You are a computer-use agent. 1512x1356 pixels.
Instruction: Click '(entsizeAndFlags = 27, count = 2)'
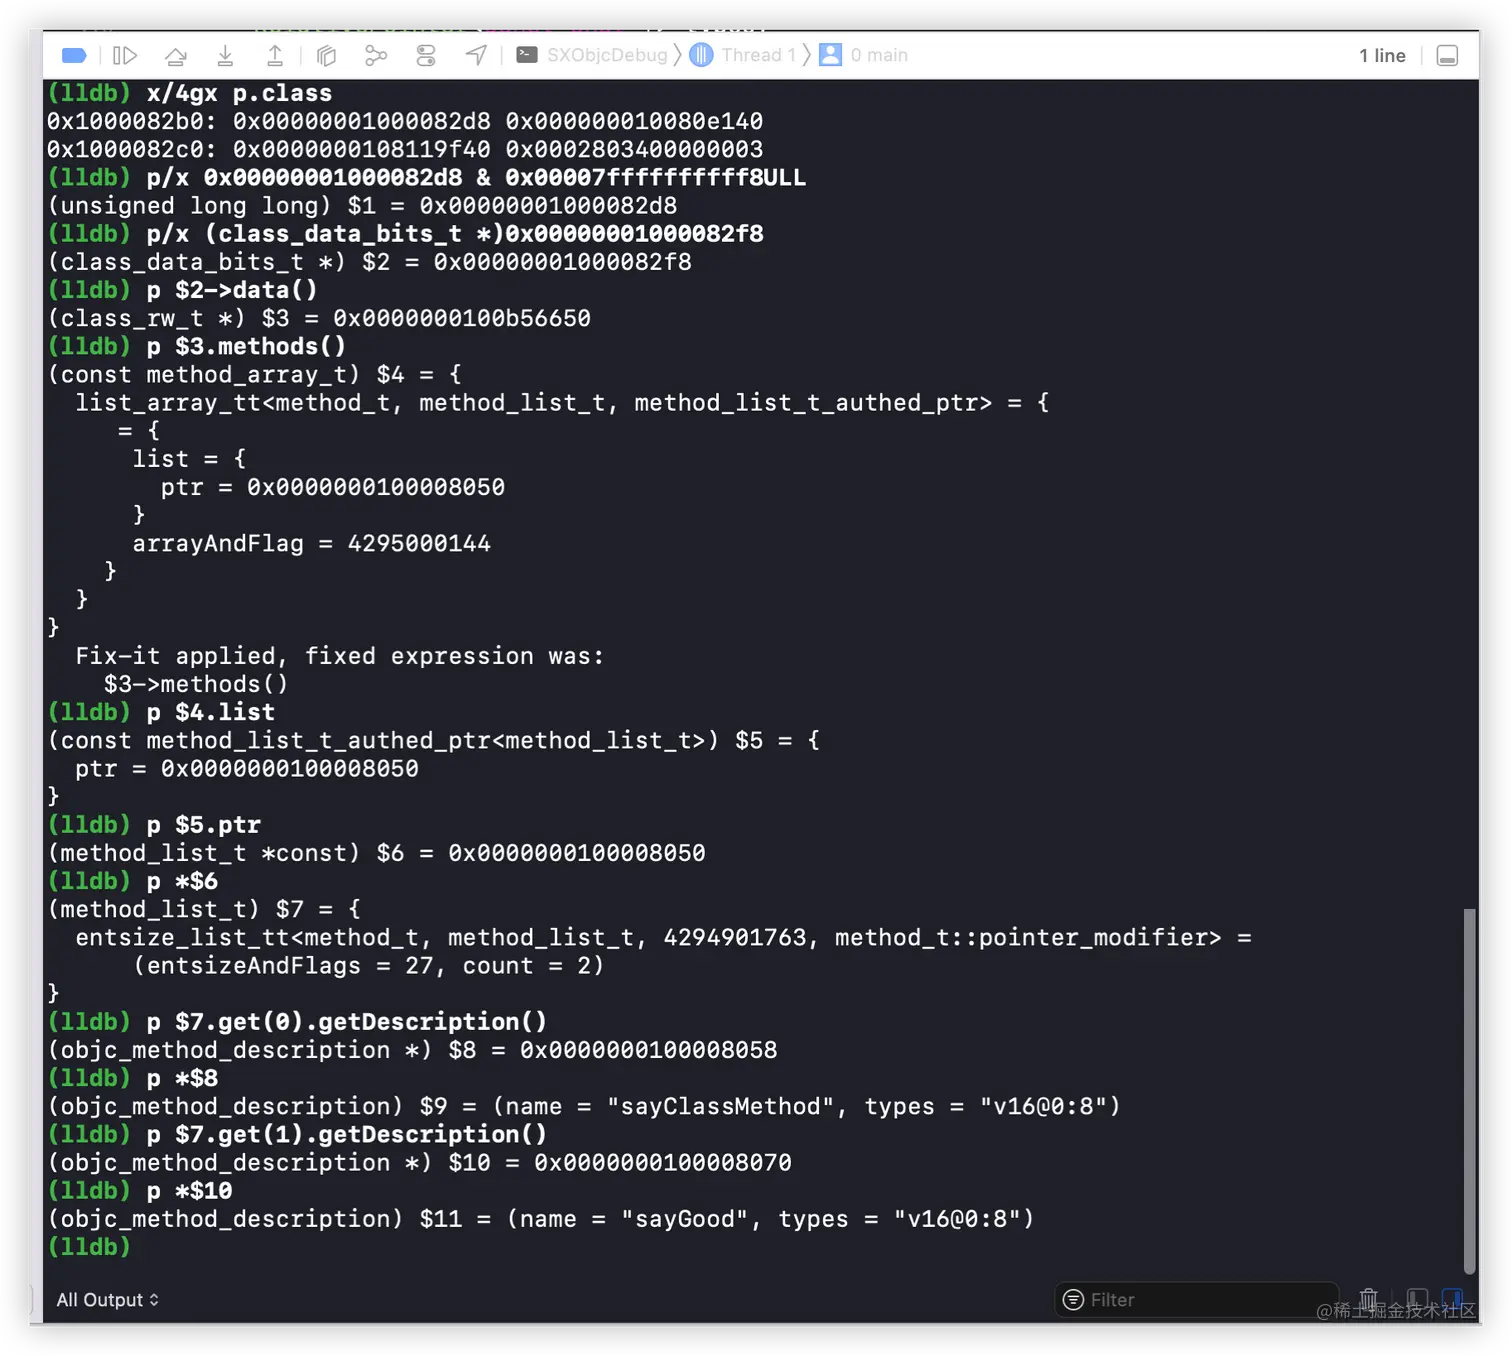(368, 966)
